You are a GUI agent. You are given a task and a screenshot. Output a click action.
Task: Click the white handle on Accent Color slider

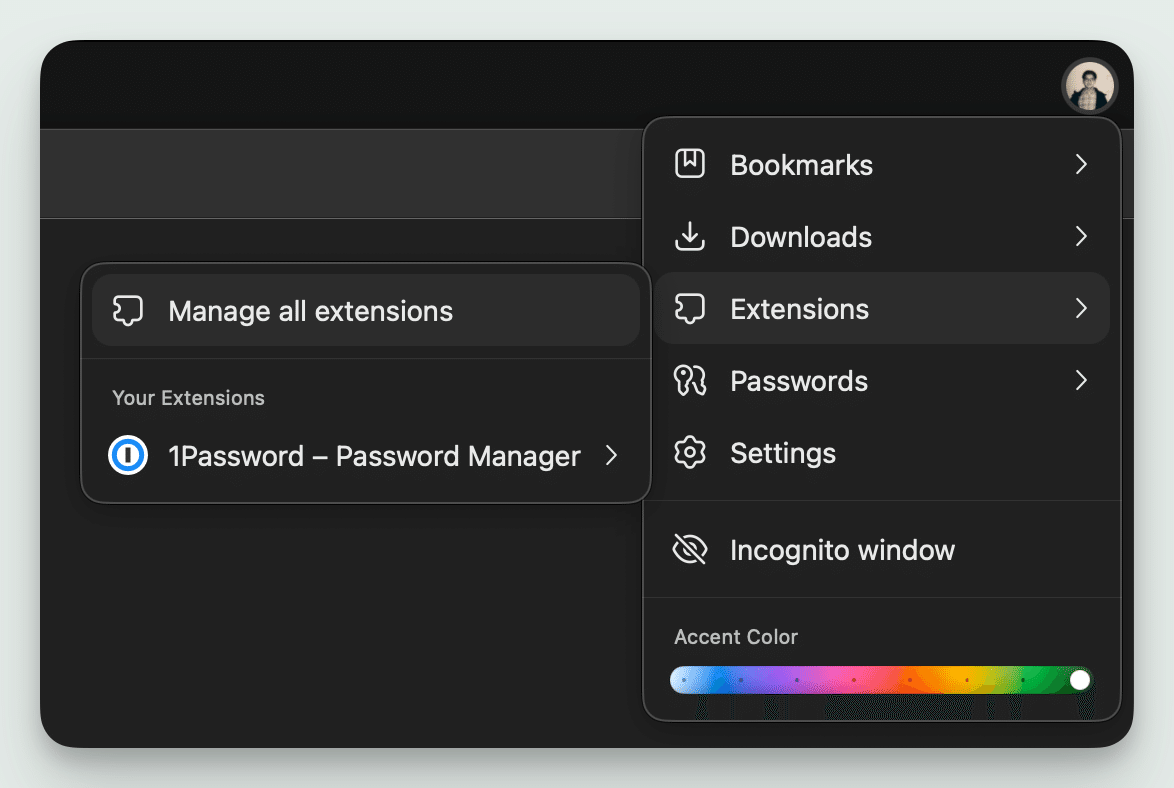click(x=1079, y=680)
